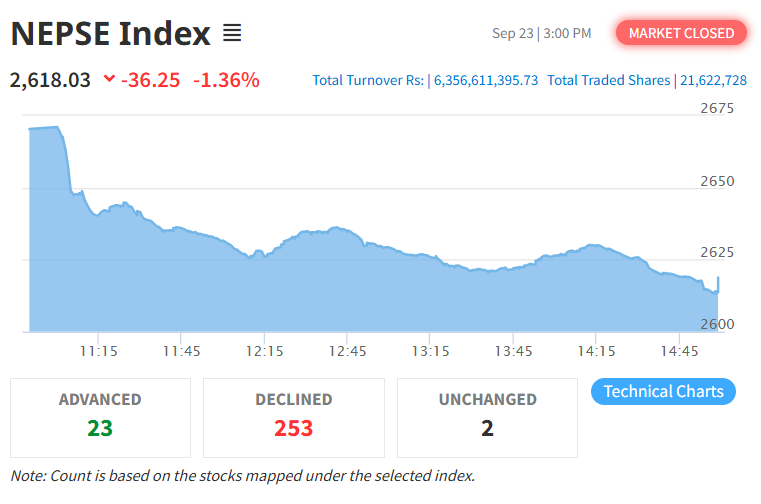This screenshot has height=504, width=761.
Task: Click the red down-arrow change indicator
Action: (110, 78)
